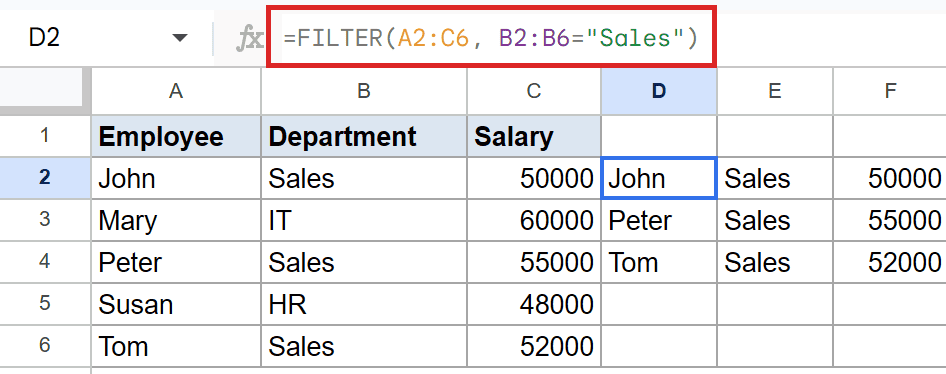Screen dimensions: 946x374
Task: Click the formula bar with FILTER formula
Action: (491, 38)
